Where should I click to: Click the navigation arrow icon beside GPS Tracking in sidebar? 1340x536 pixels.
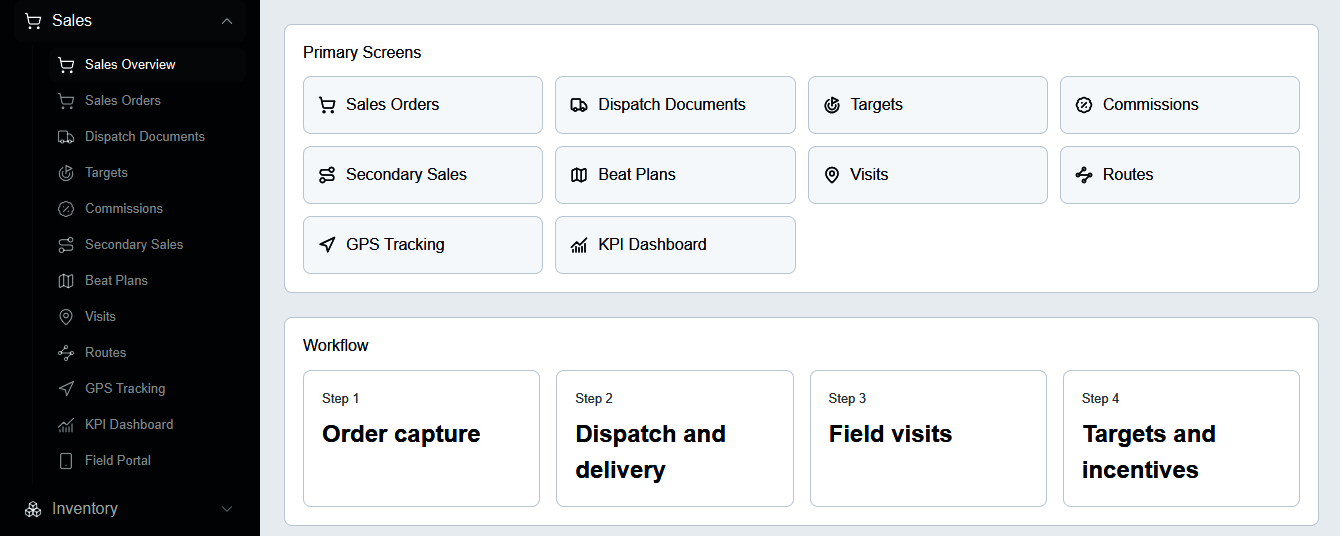66,389
